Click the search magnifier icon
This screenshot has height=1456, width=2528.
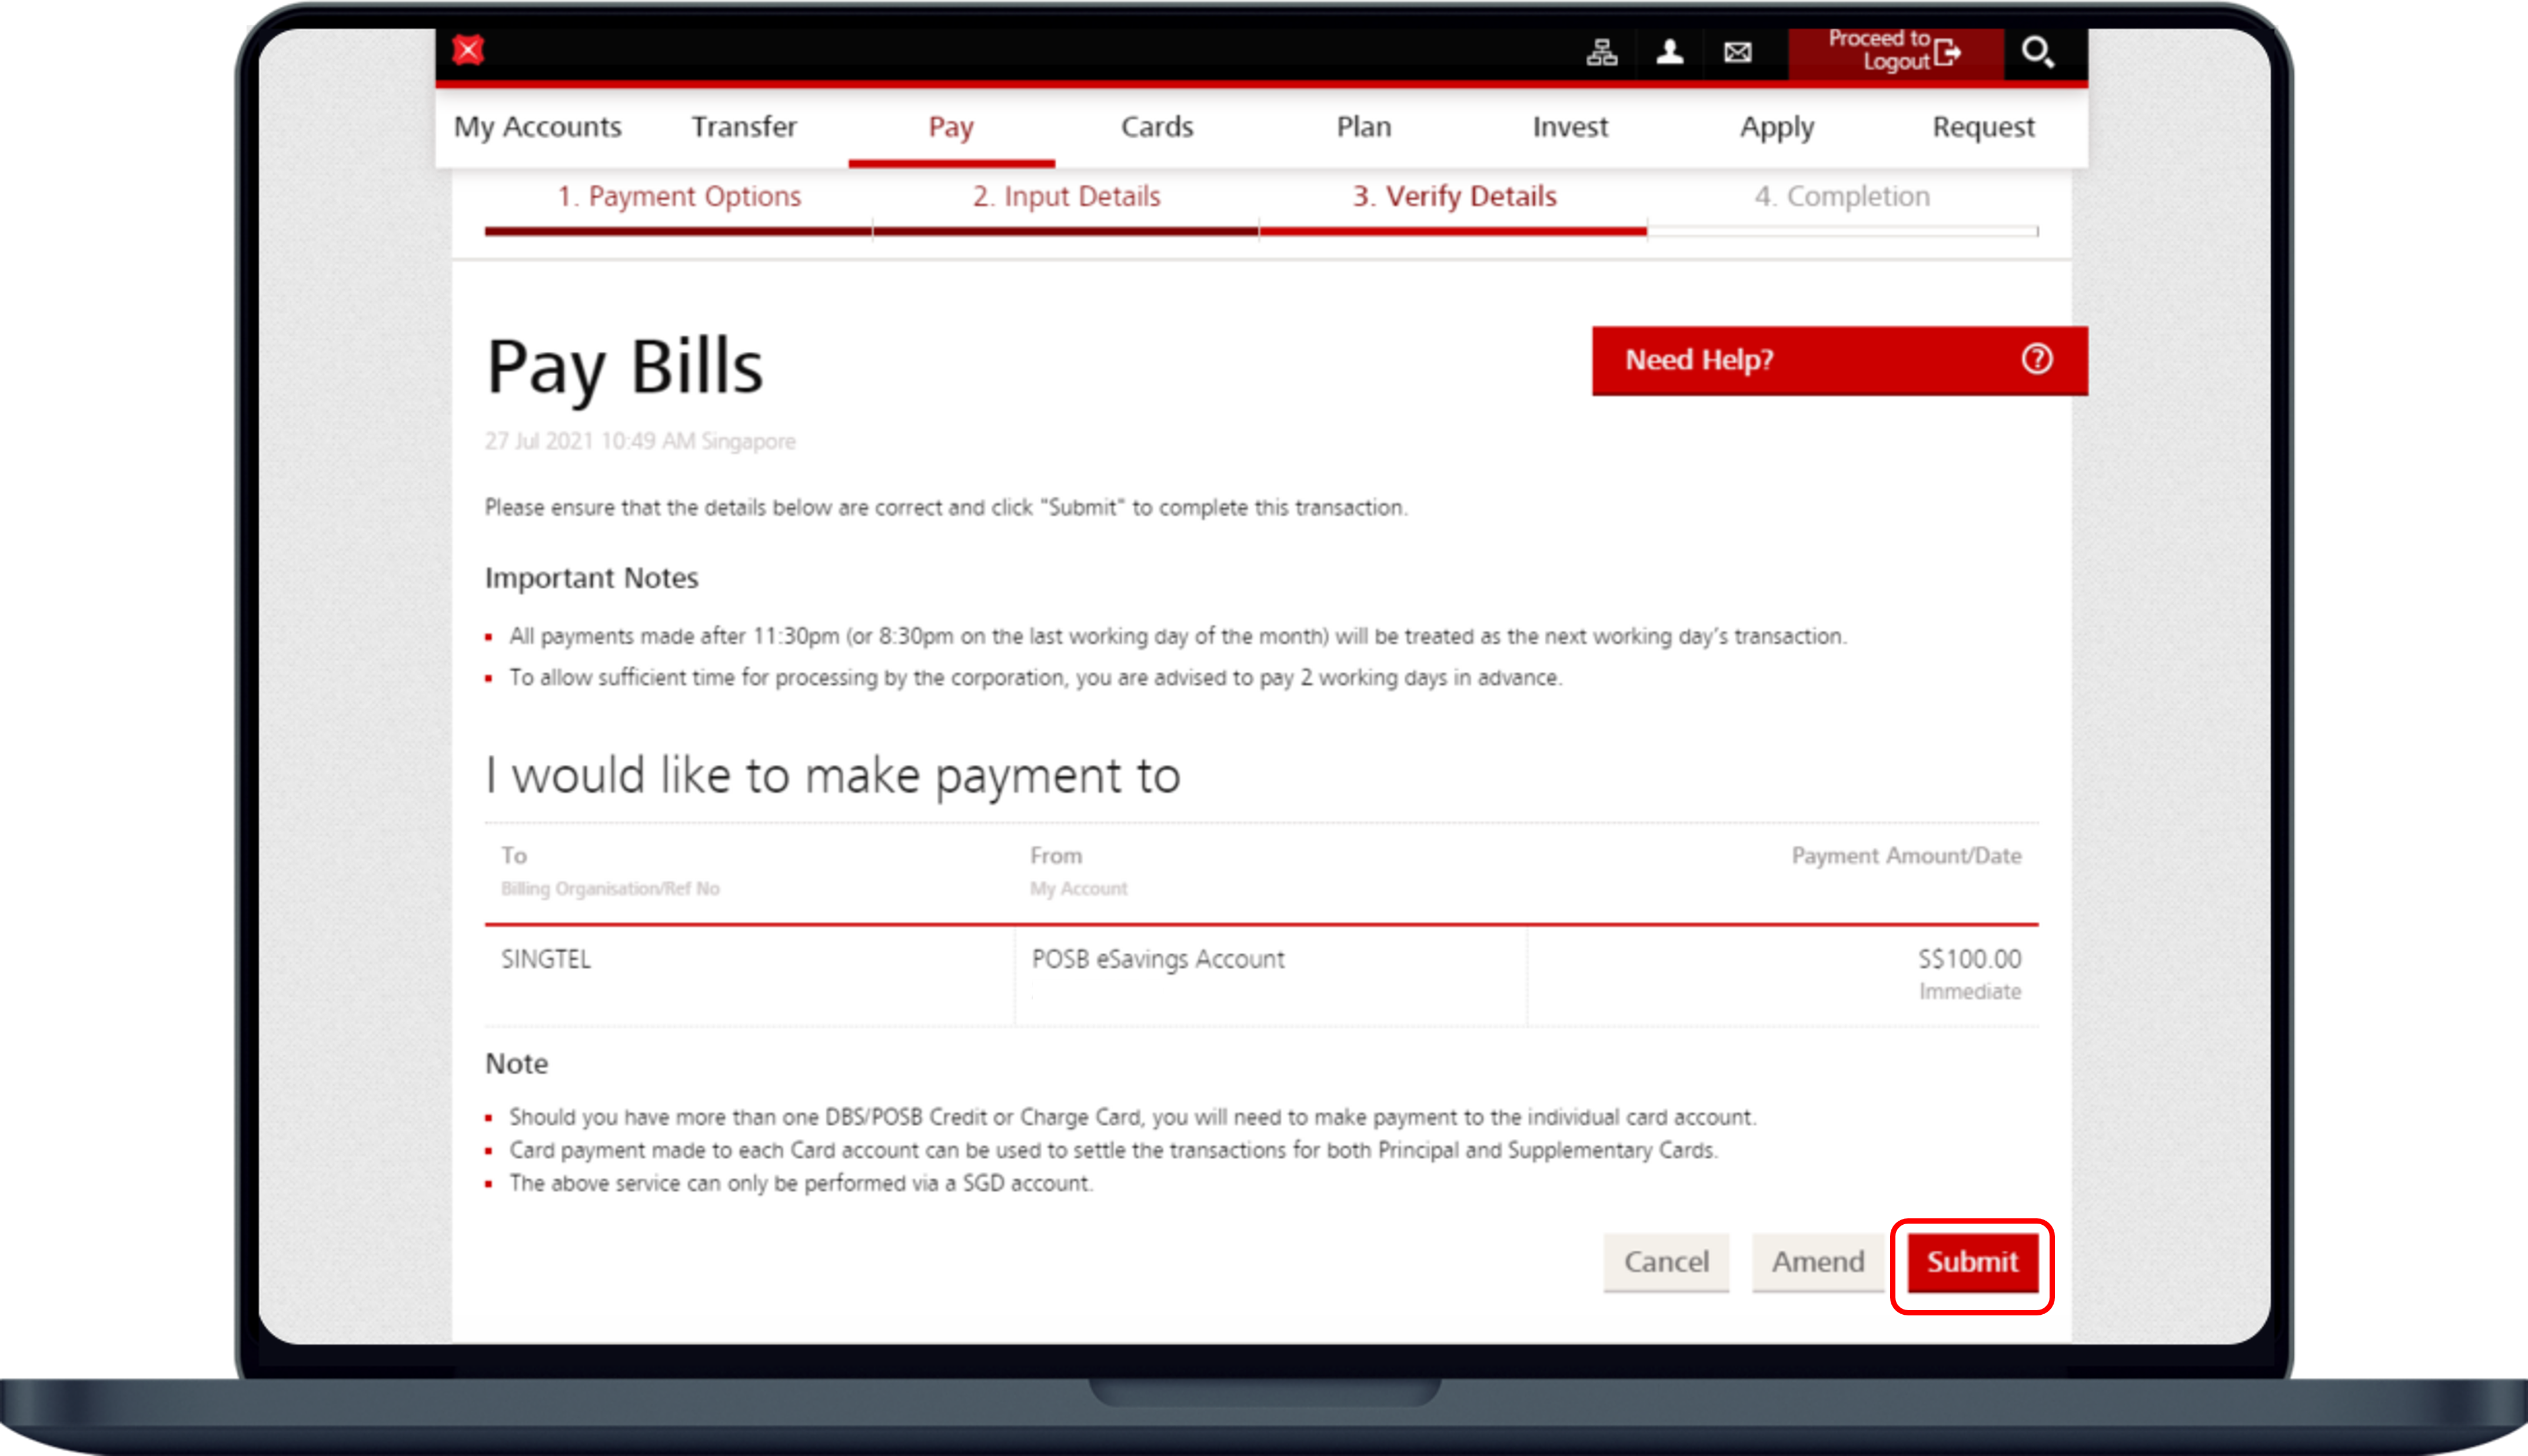coord(2037,52)
